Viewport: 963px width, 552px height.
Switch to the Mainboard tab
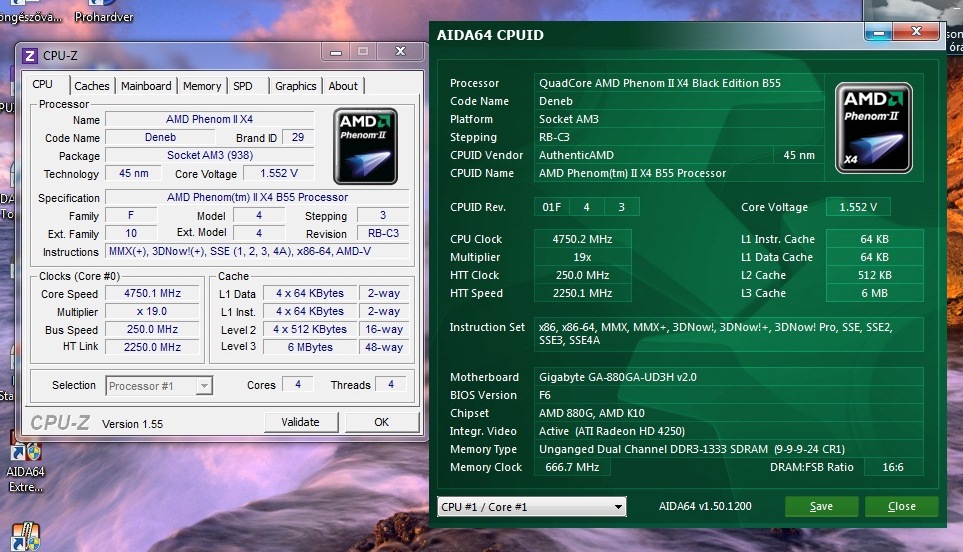146,86
